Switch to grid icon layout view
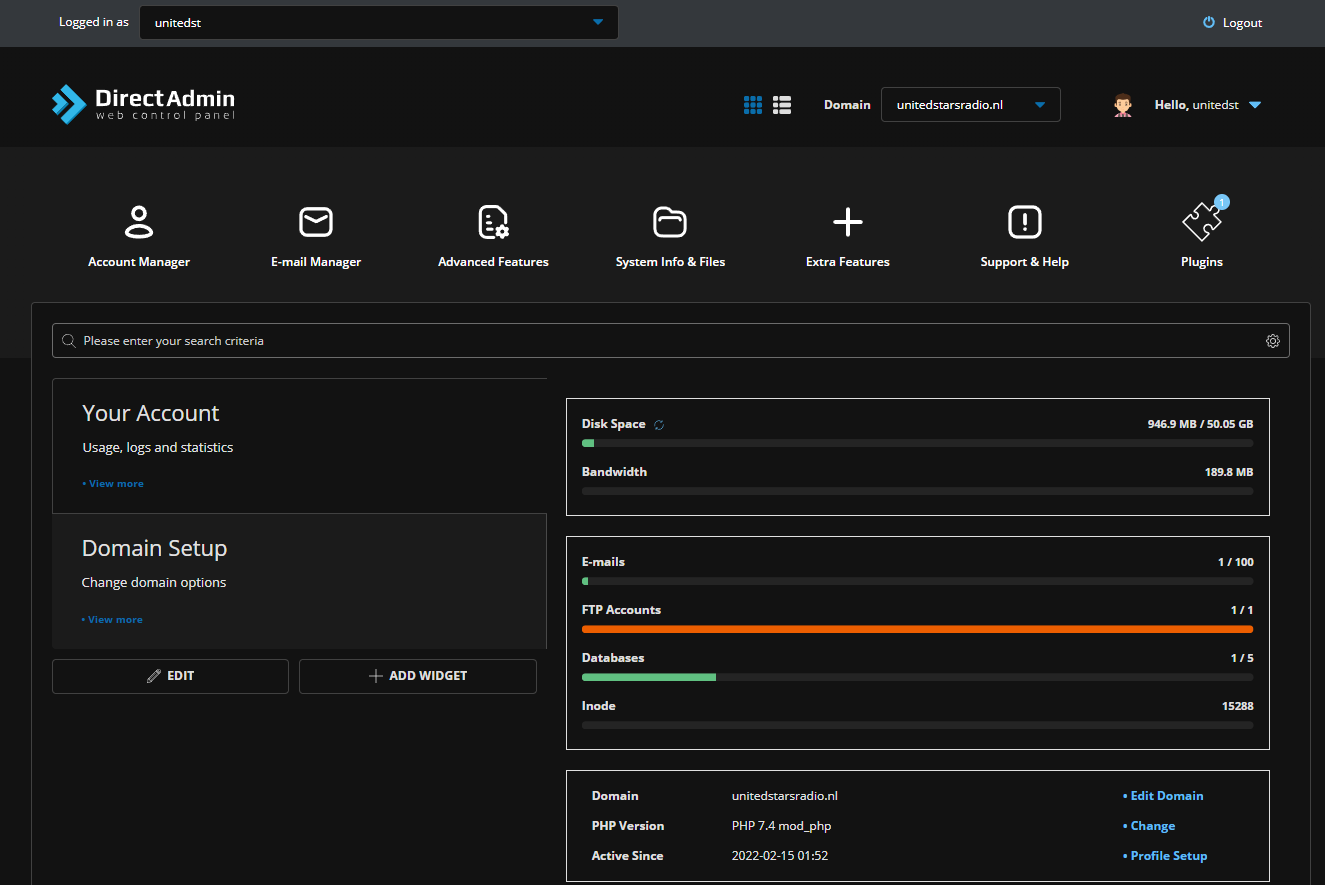The height and width of the screenshot is (885, 1325). click(753, 105)
